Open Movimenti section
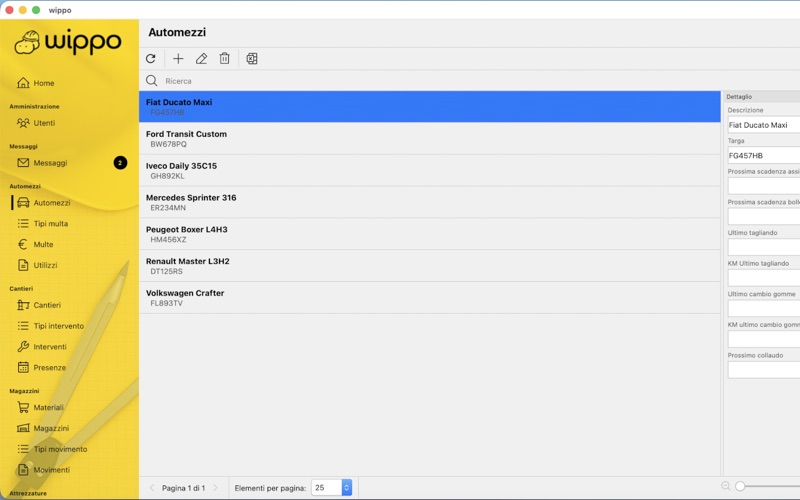The width and height of the screenshot is (800, 500). click(52, 470)
